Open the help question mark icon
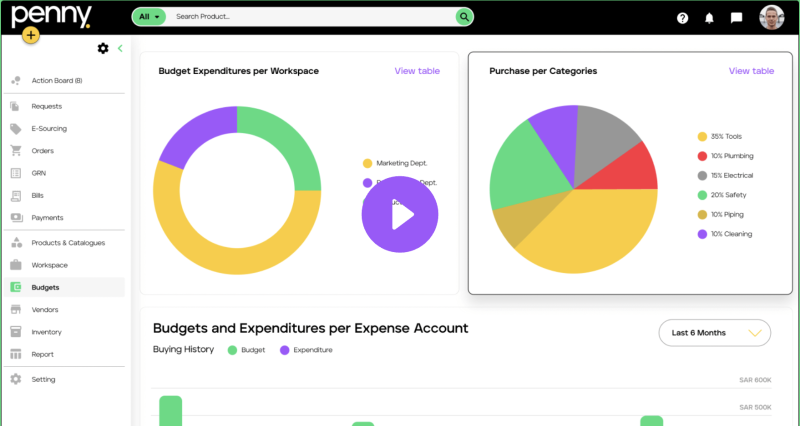 tap(682, 18)
